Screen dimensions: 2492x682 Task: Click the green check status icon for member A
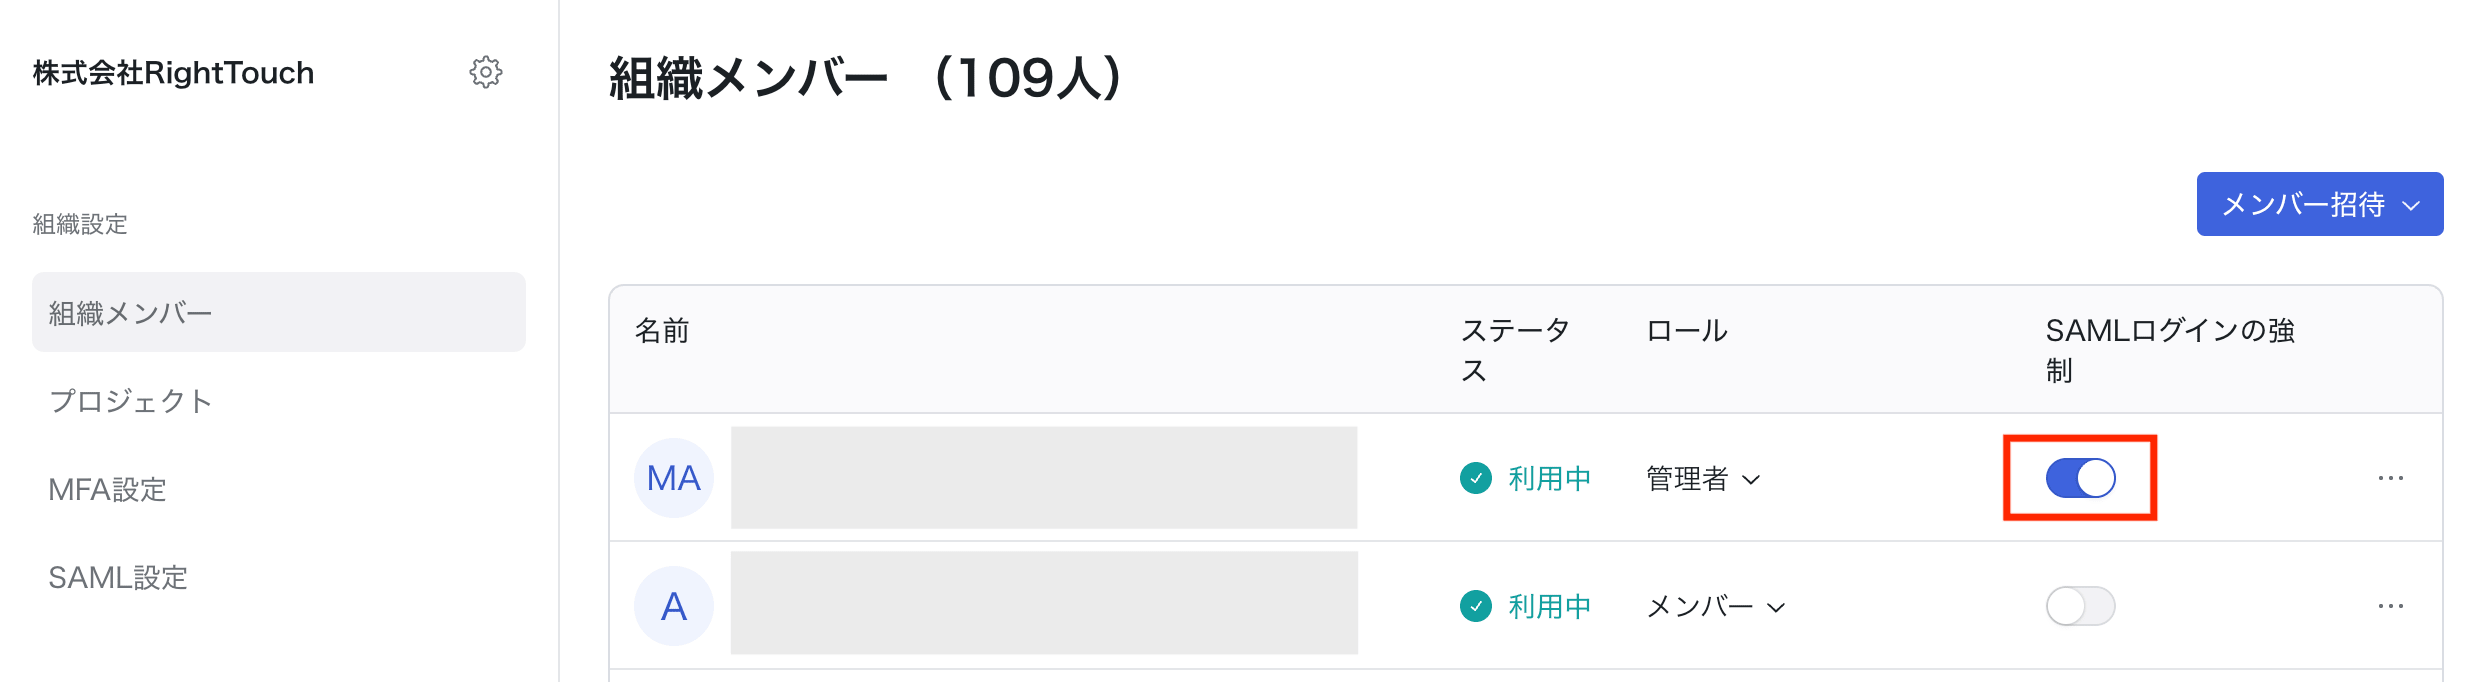click(1476, 606)
